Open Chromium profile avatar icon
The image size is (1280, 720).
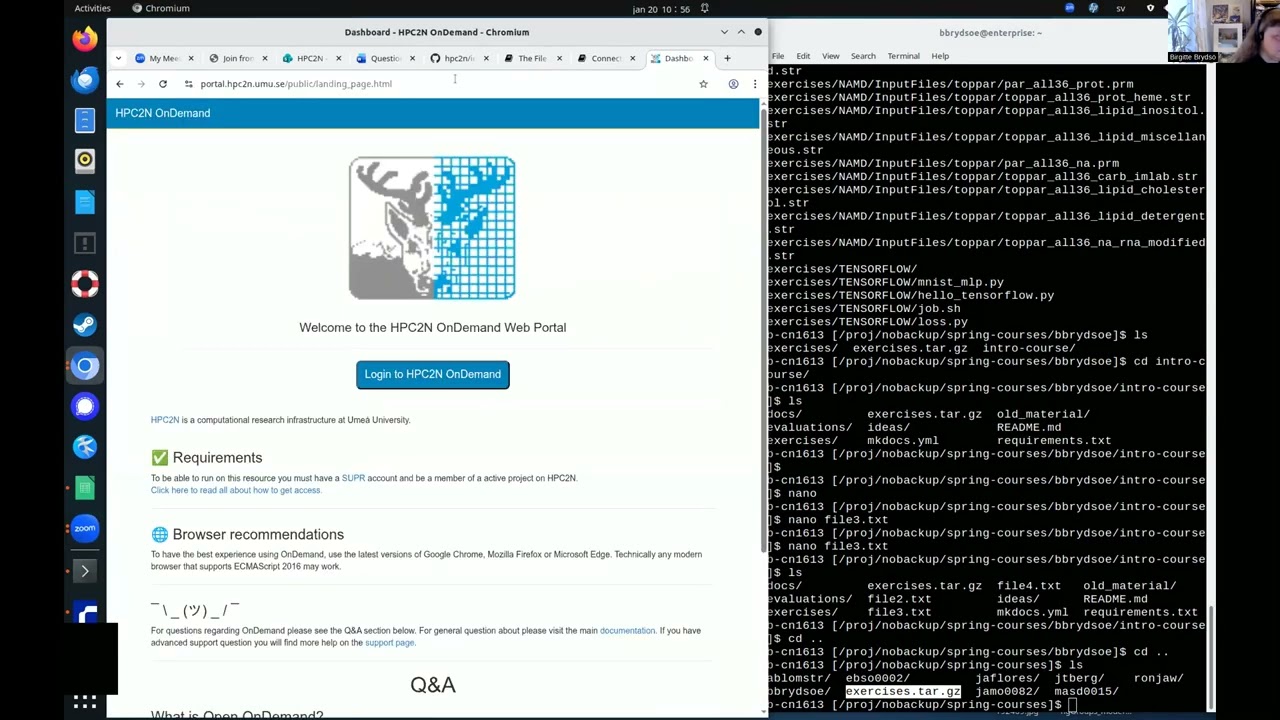(733, 84)
